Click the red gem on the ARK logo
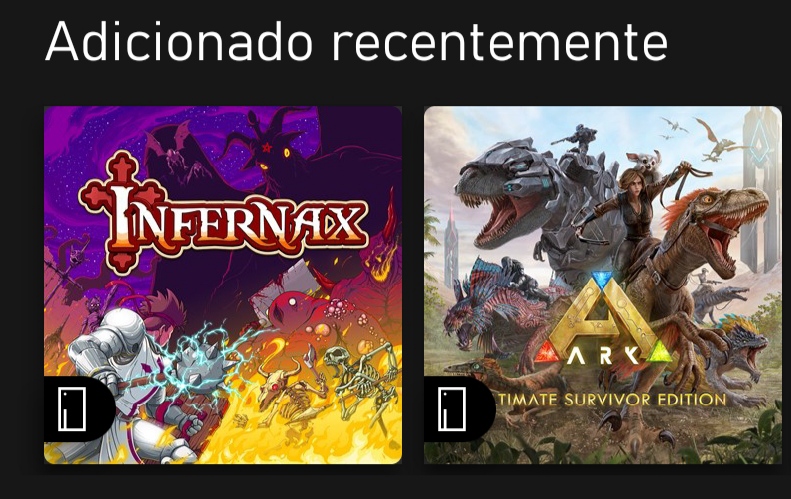 pyautogui.click(x=547, y=353)
